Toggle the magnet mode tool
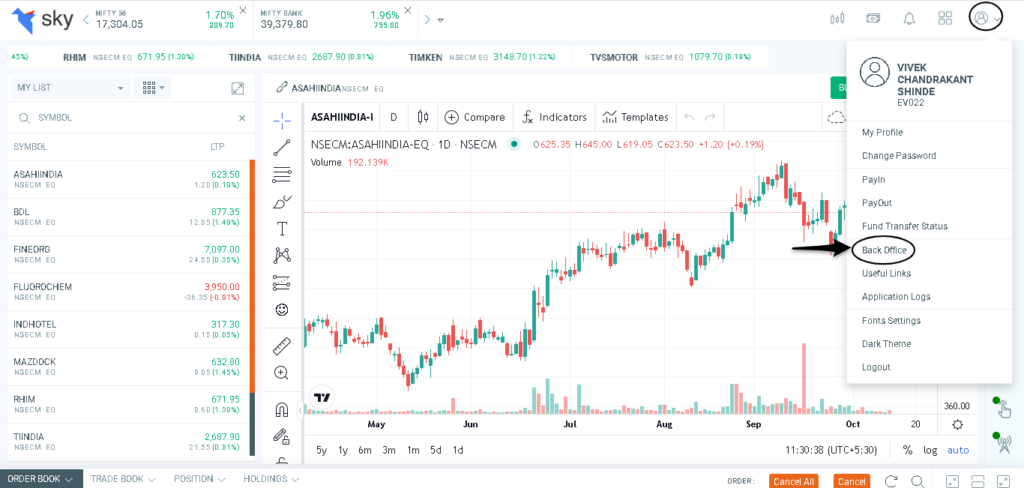The height and width of the screenshot is (488, 1024). [x=282, y=410]
